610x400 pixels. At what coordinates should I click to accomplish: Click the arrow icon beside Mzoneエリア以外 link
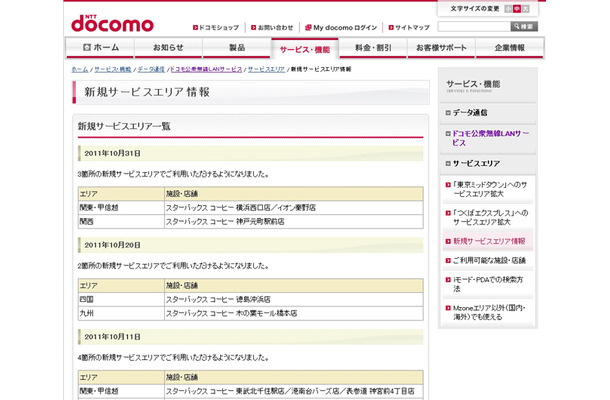click(448, 308)
